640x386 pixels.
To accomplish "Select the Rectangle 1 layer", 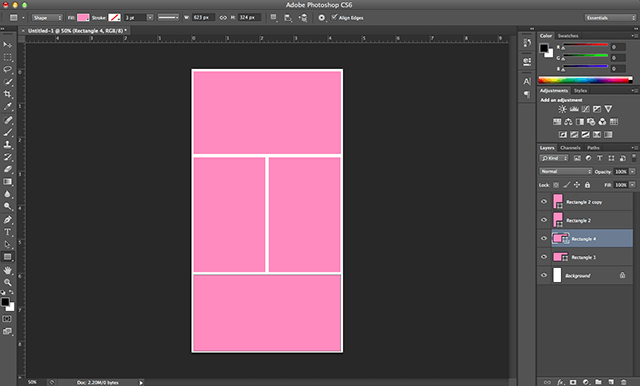I will click(x=585, y=257).
